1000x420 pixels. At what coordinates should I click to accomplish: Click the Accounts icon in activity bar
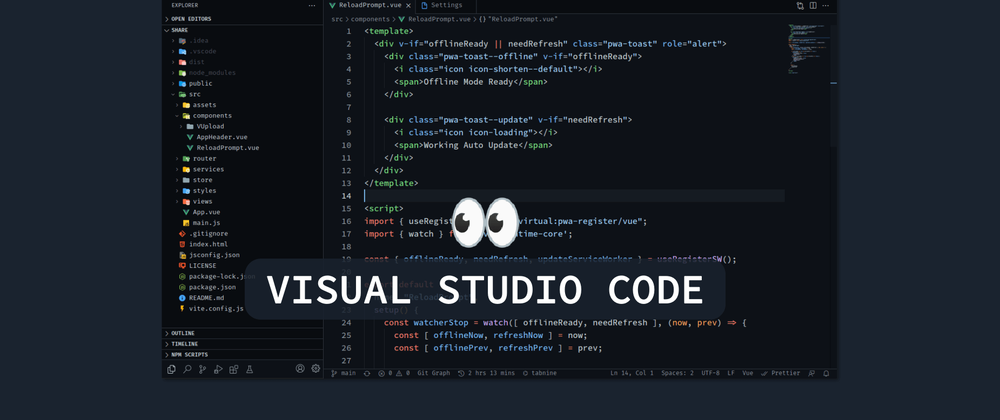[x=300, y=369]
